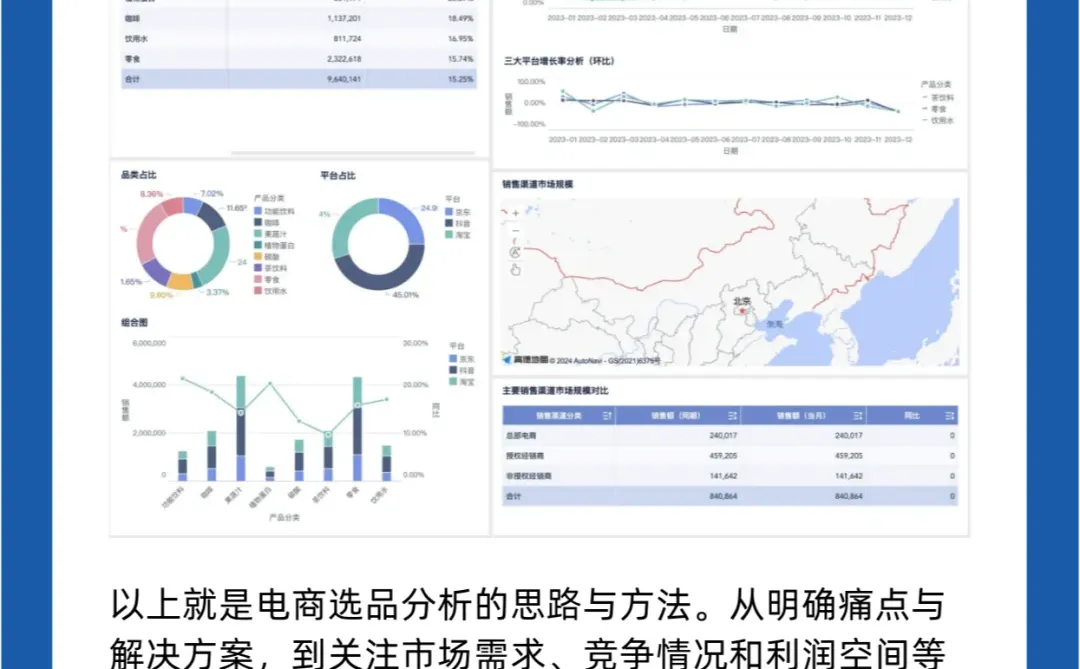Click the 饮用水 row in the category table
This screenshot has height=669, width=1080.
[x=299, y=39]
